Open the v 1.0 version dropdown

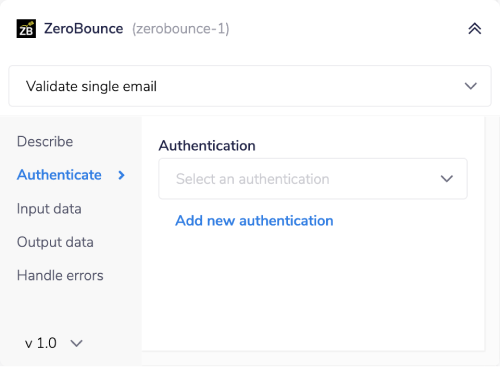(x=54, y=343)
